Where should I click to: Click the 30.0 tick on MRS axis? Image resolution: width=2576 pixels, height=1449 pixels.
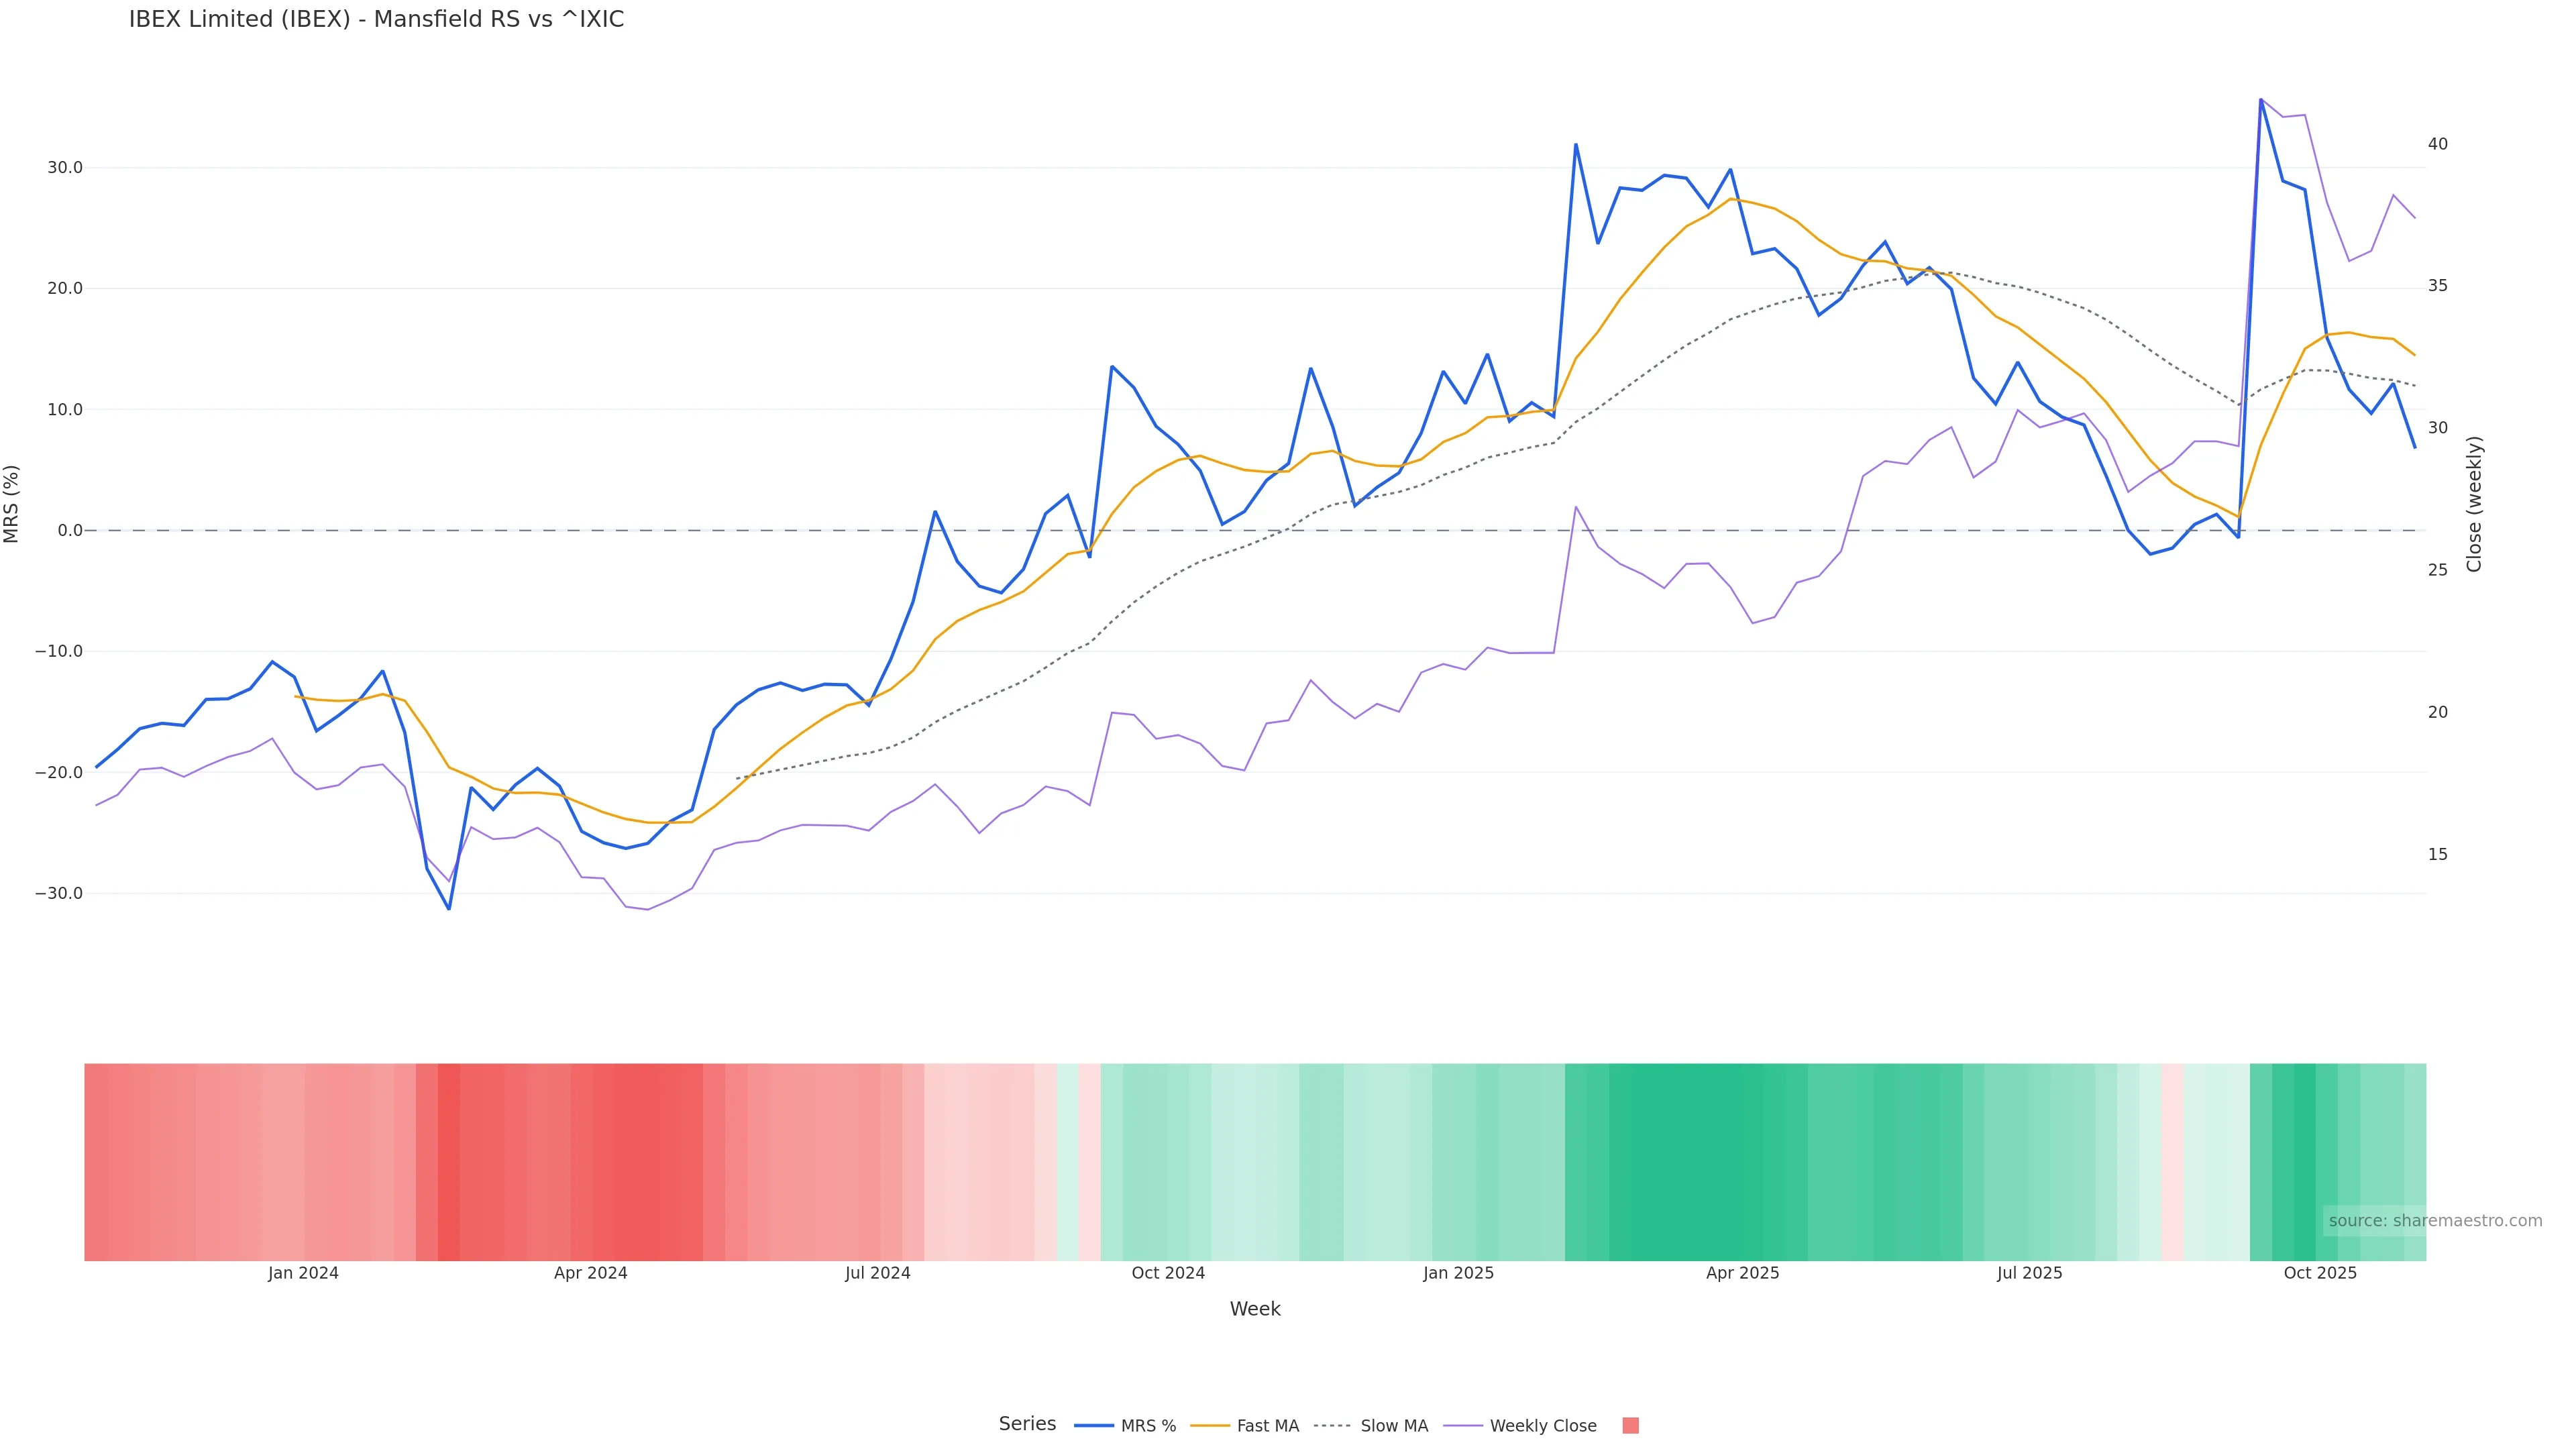coord(65,168)
